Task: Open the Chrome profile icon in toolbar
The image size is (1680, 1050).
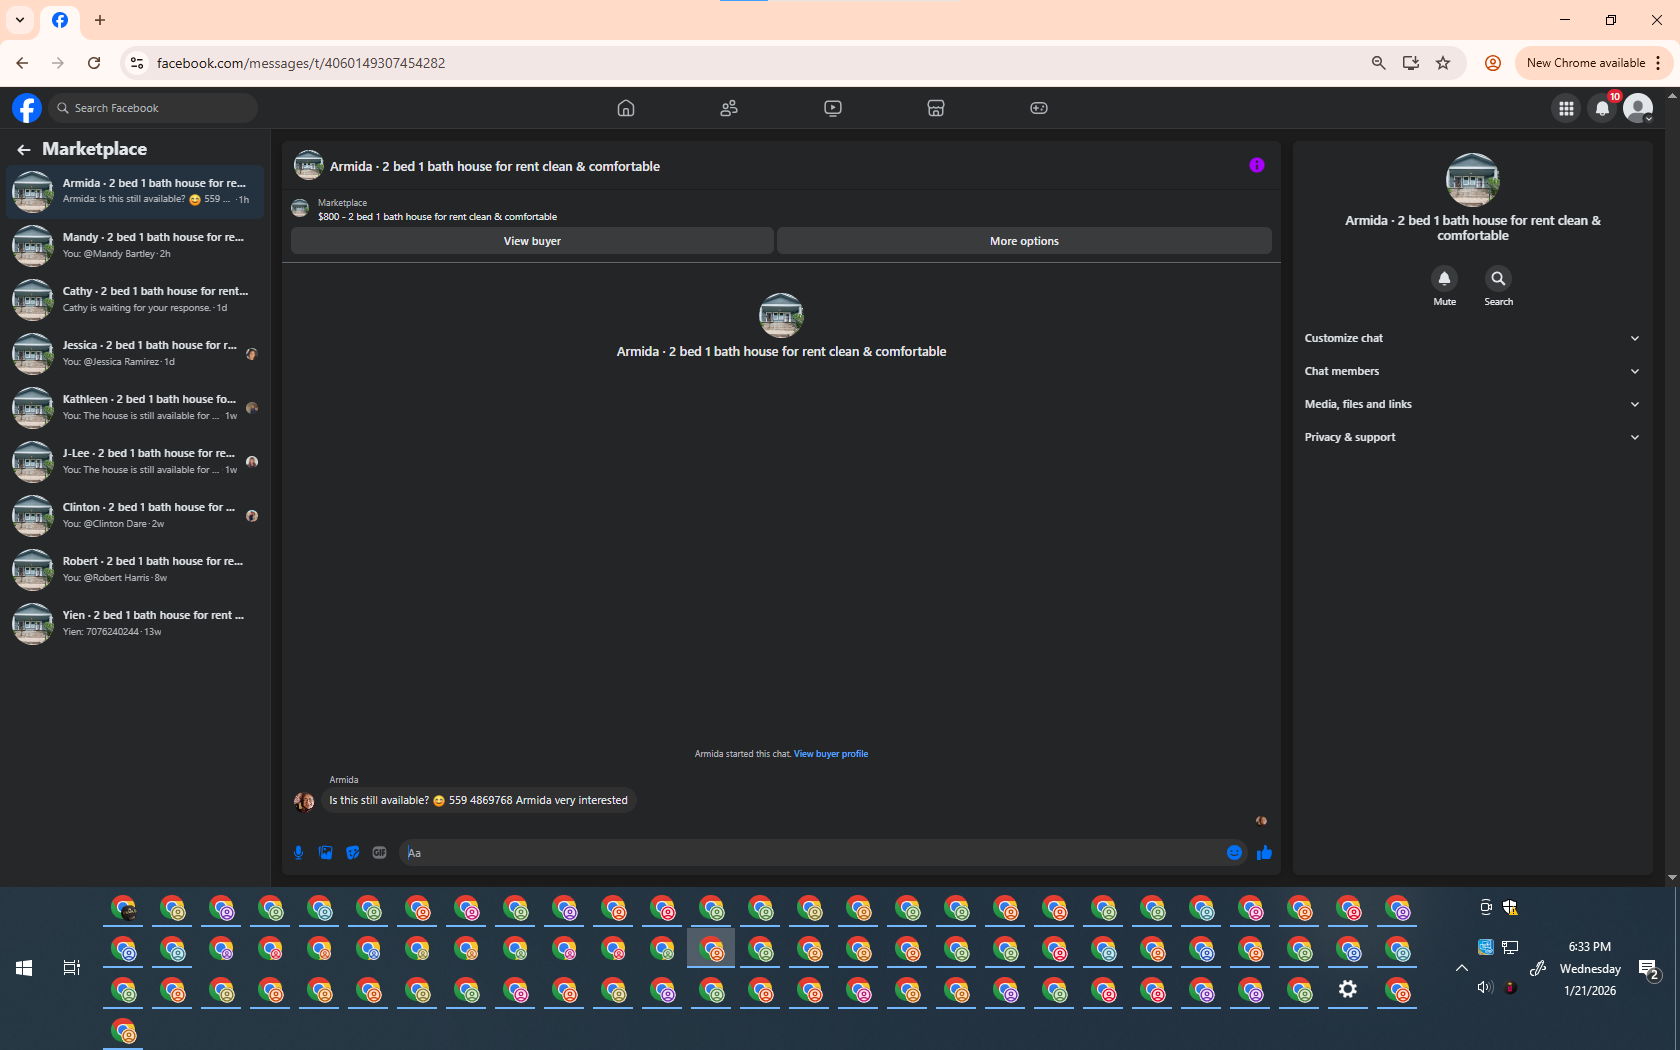Action: (x=1493, y=63)
